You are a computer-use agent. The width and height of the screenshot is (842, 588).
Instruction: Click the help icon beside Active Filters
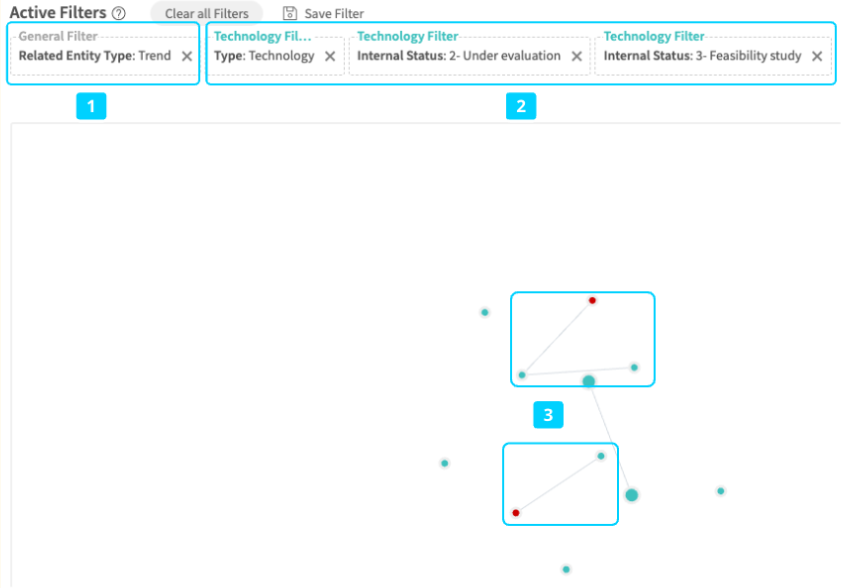pyautogui.click(x=119, y=14)
